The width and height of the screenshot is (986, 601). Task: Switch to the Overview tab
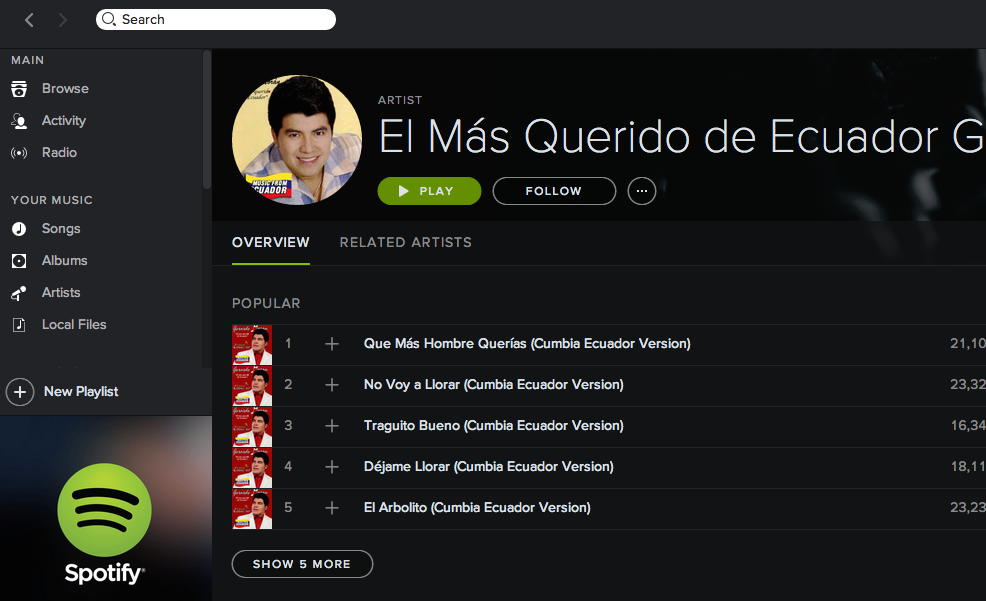pyautogui.click(x=270, y=243)
